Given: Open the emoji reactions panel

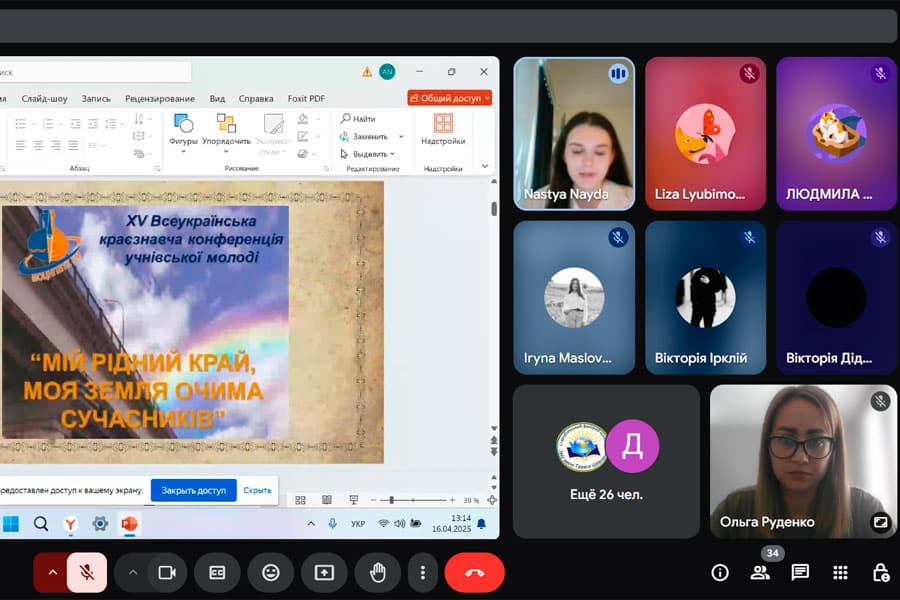Looking at the screenshot, I should click(270, 572).
